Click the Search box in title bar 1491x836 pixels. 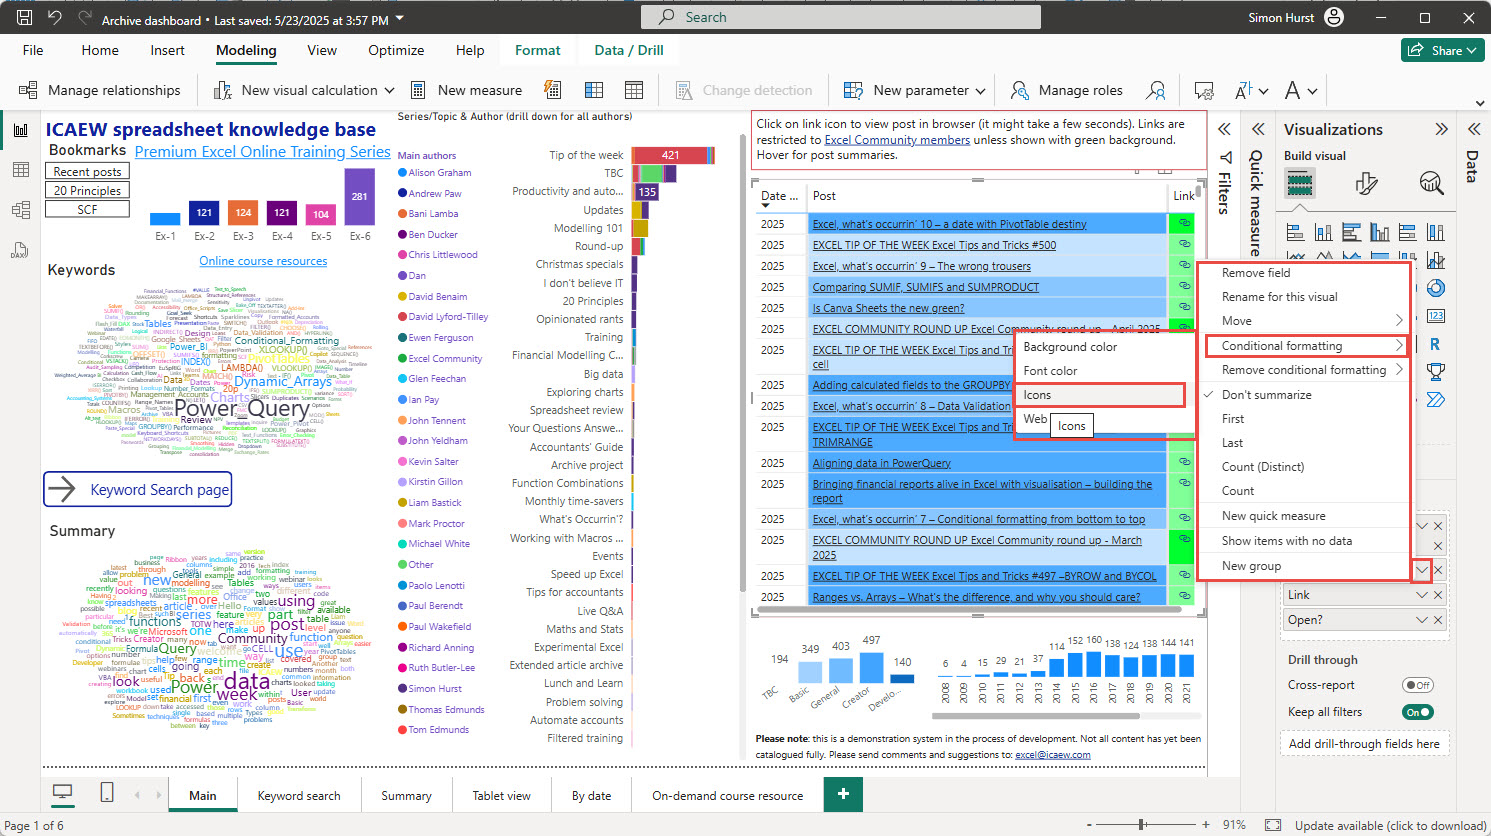pos(840,17)
